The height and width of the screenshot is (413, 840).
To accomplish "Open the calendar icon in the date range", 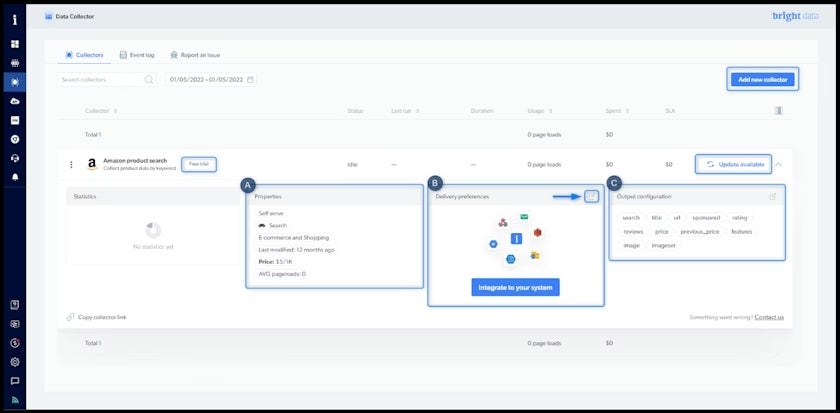I will point(250,79).
